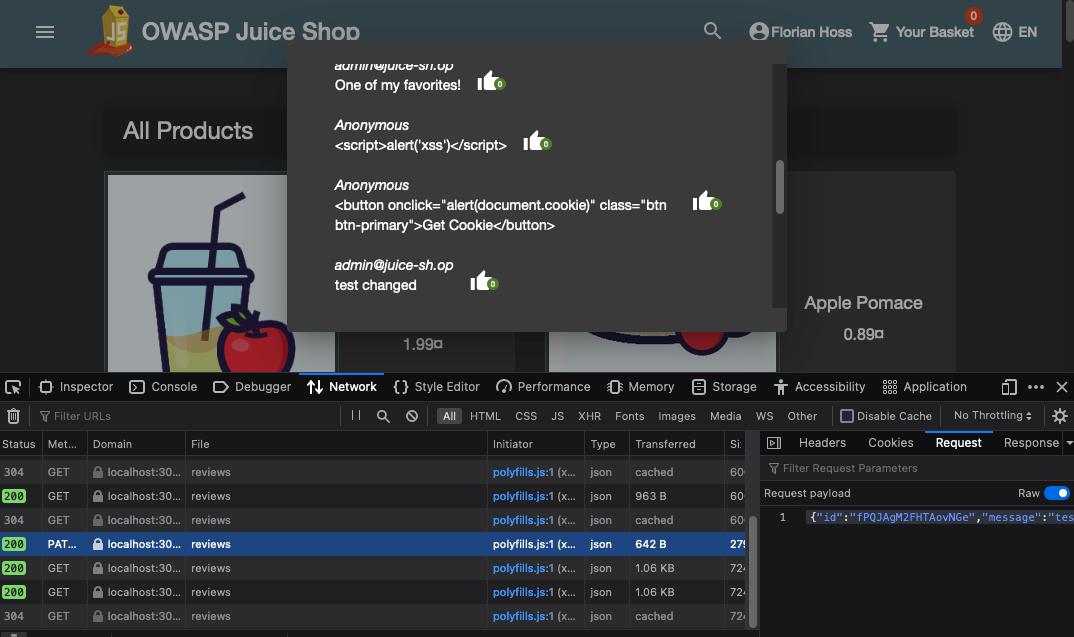The height and width of the screenshot is (637, 1074).
Task: Select the PATCH reviews request row
Action: (x=373, y=544)
